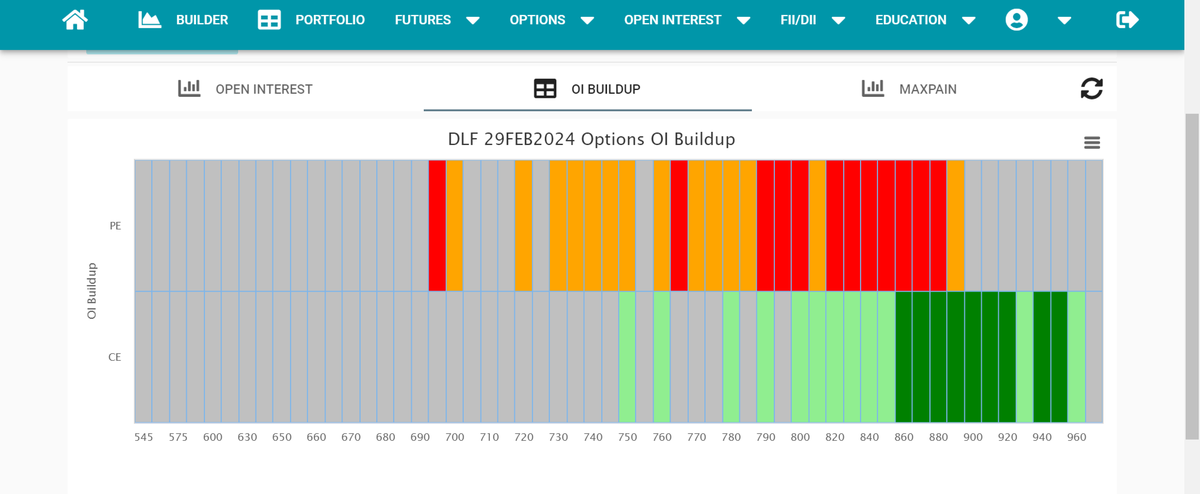Click the red PE cell at strike 695
Image resolution: width=1200 pixels, height=494 pixels.
coord(437,225)
